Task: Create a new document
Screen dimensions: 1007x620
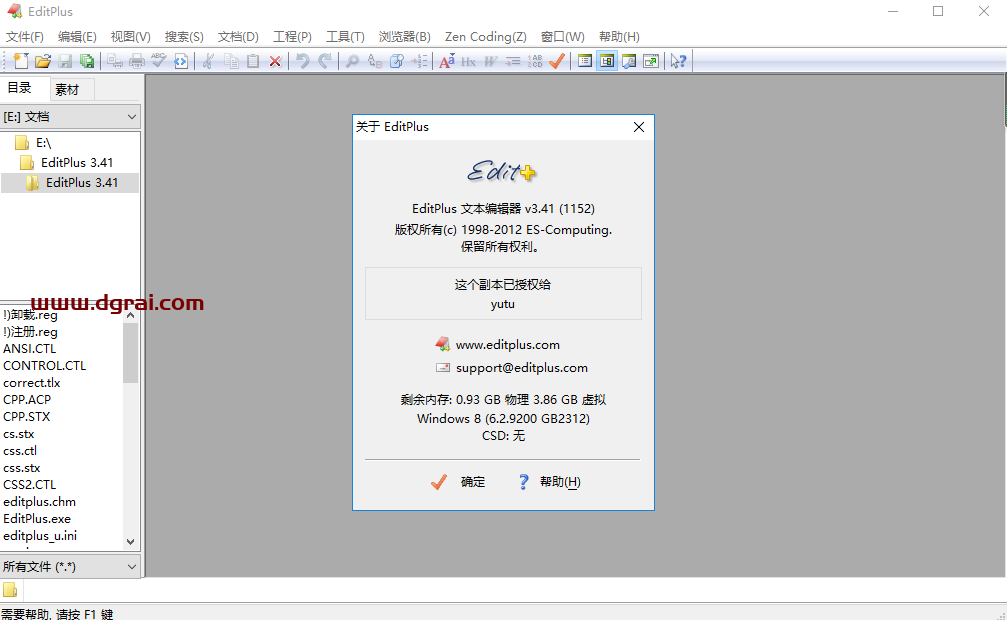Action: coord(21,61)
